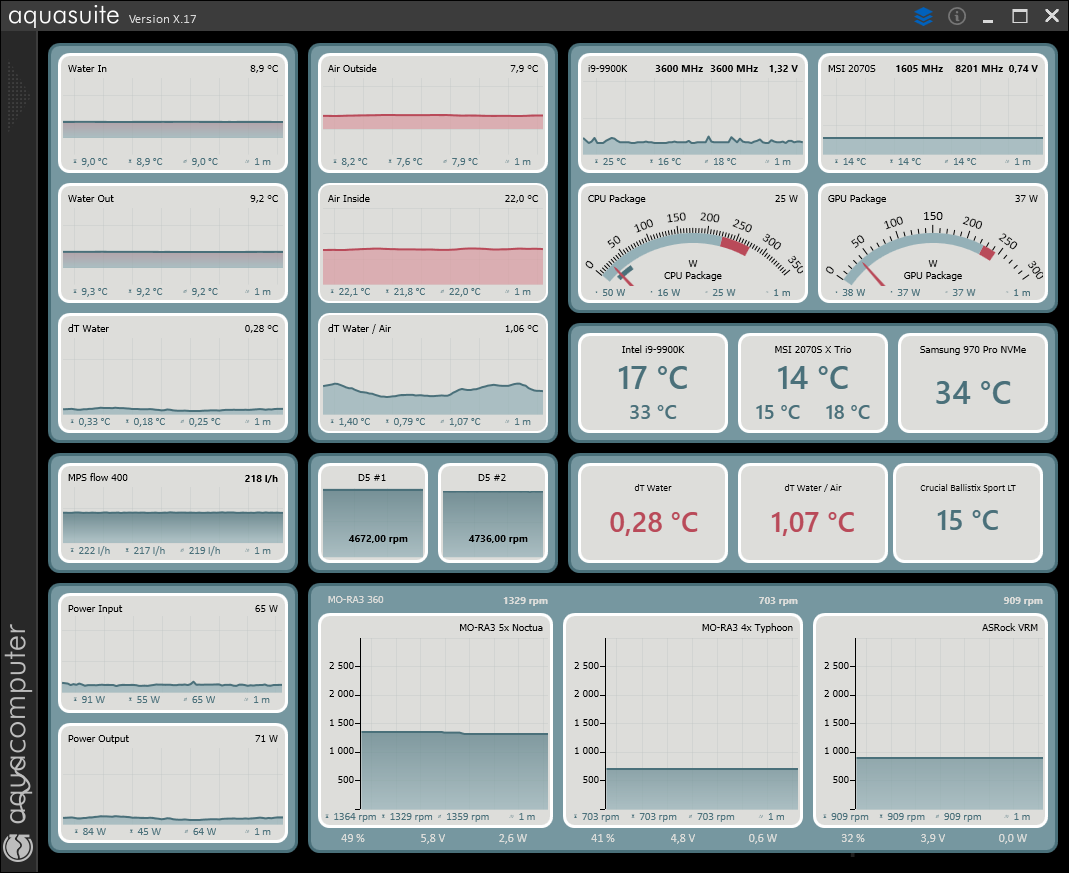
Task: Select the MSI 2070S clock chart
Action: (x=933, y=114)
